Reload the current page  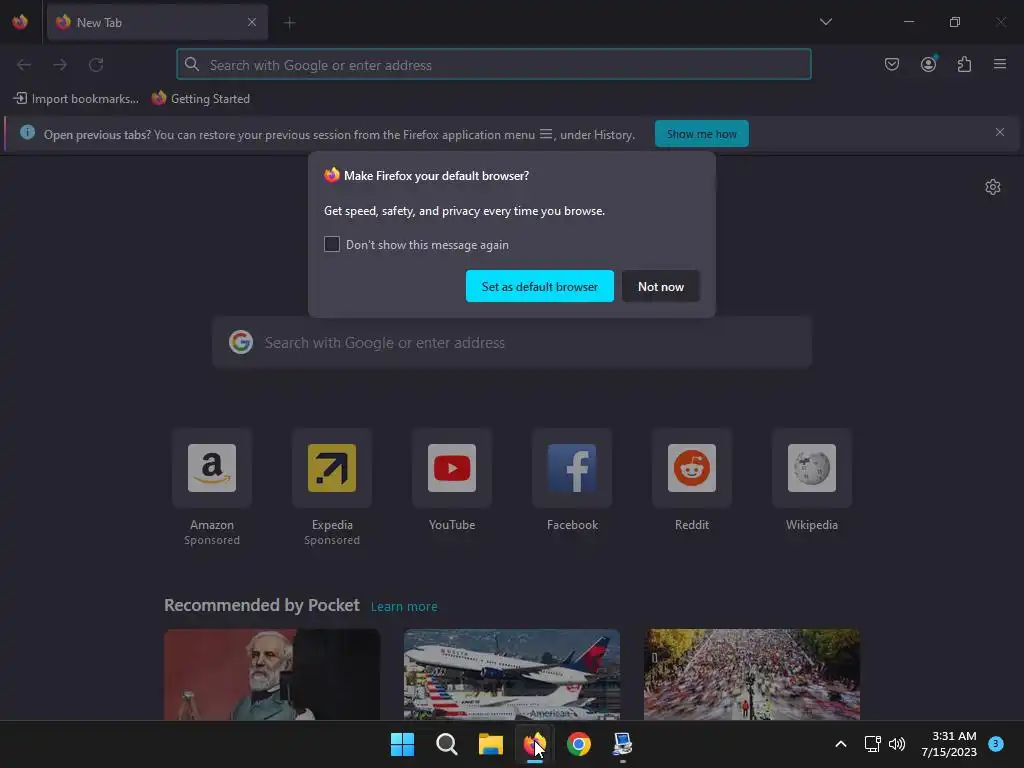pyautogui.click(x=96, y=65)
